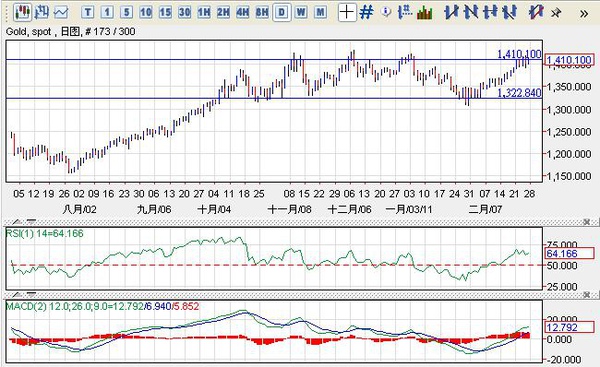Click the -20.000 MACD axis label
This screenshot has width=600, height=367.
pos(565,360)
